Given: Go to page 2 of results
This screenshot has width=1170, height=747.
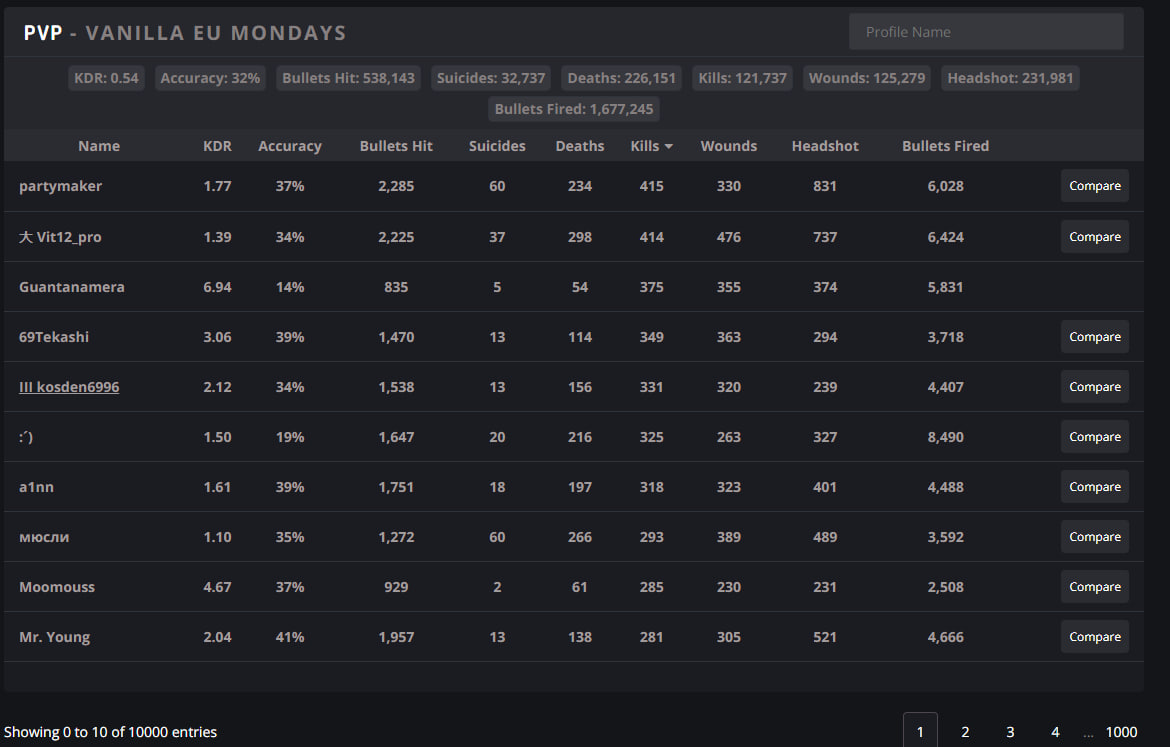Looking at the screenshot, I should tap(965, 732).
